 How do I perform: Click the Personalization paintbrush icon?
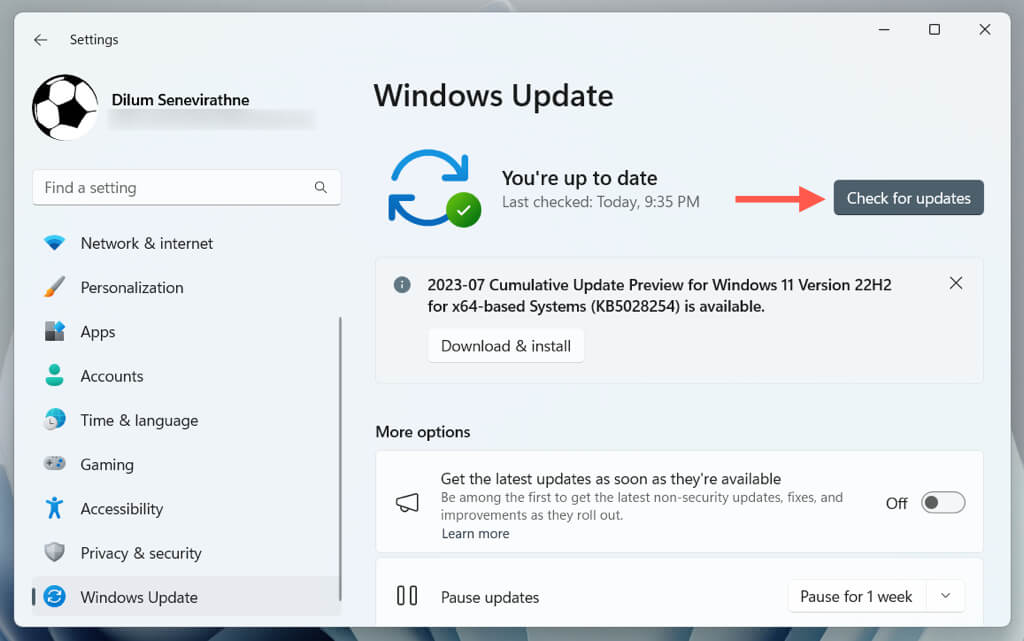click(54, 287)
